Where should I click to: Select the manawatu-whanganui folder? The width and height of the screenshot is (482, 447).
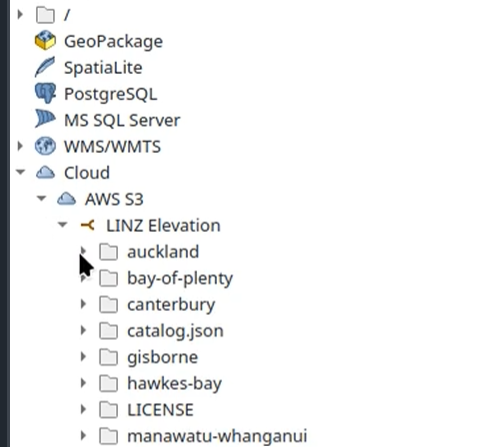click(x=217, y=436)
